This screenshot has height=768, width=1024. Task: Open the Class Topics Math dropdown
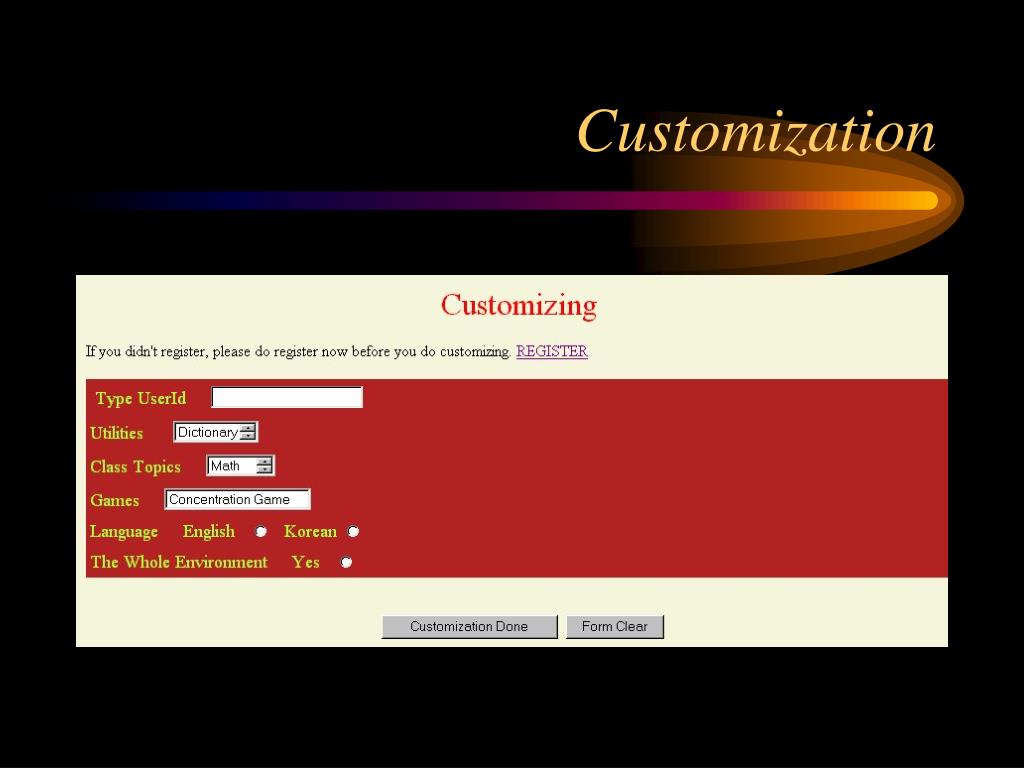point(240,466)
